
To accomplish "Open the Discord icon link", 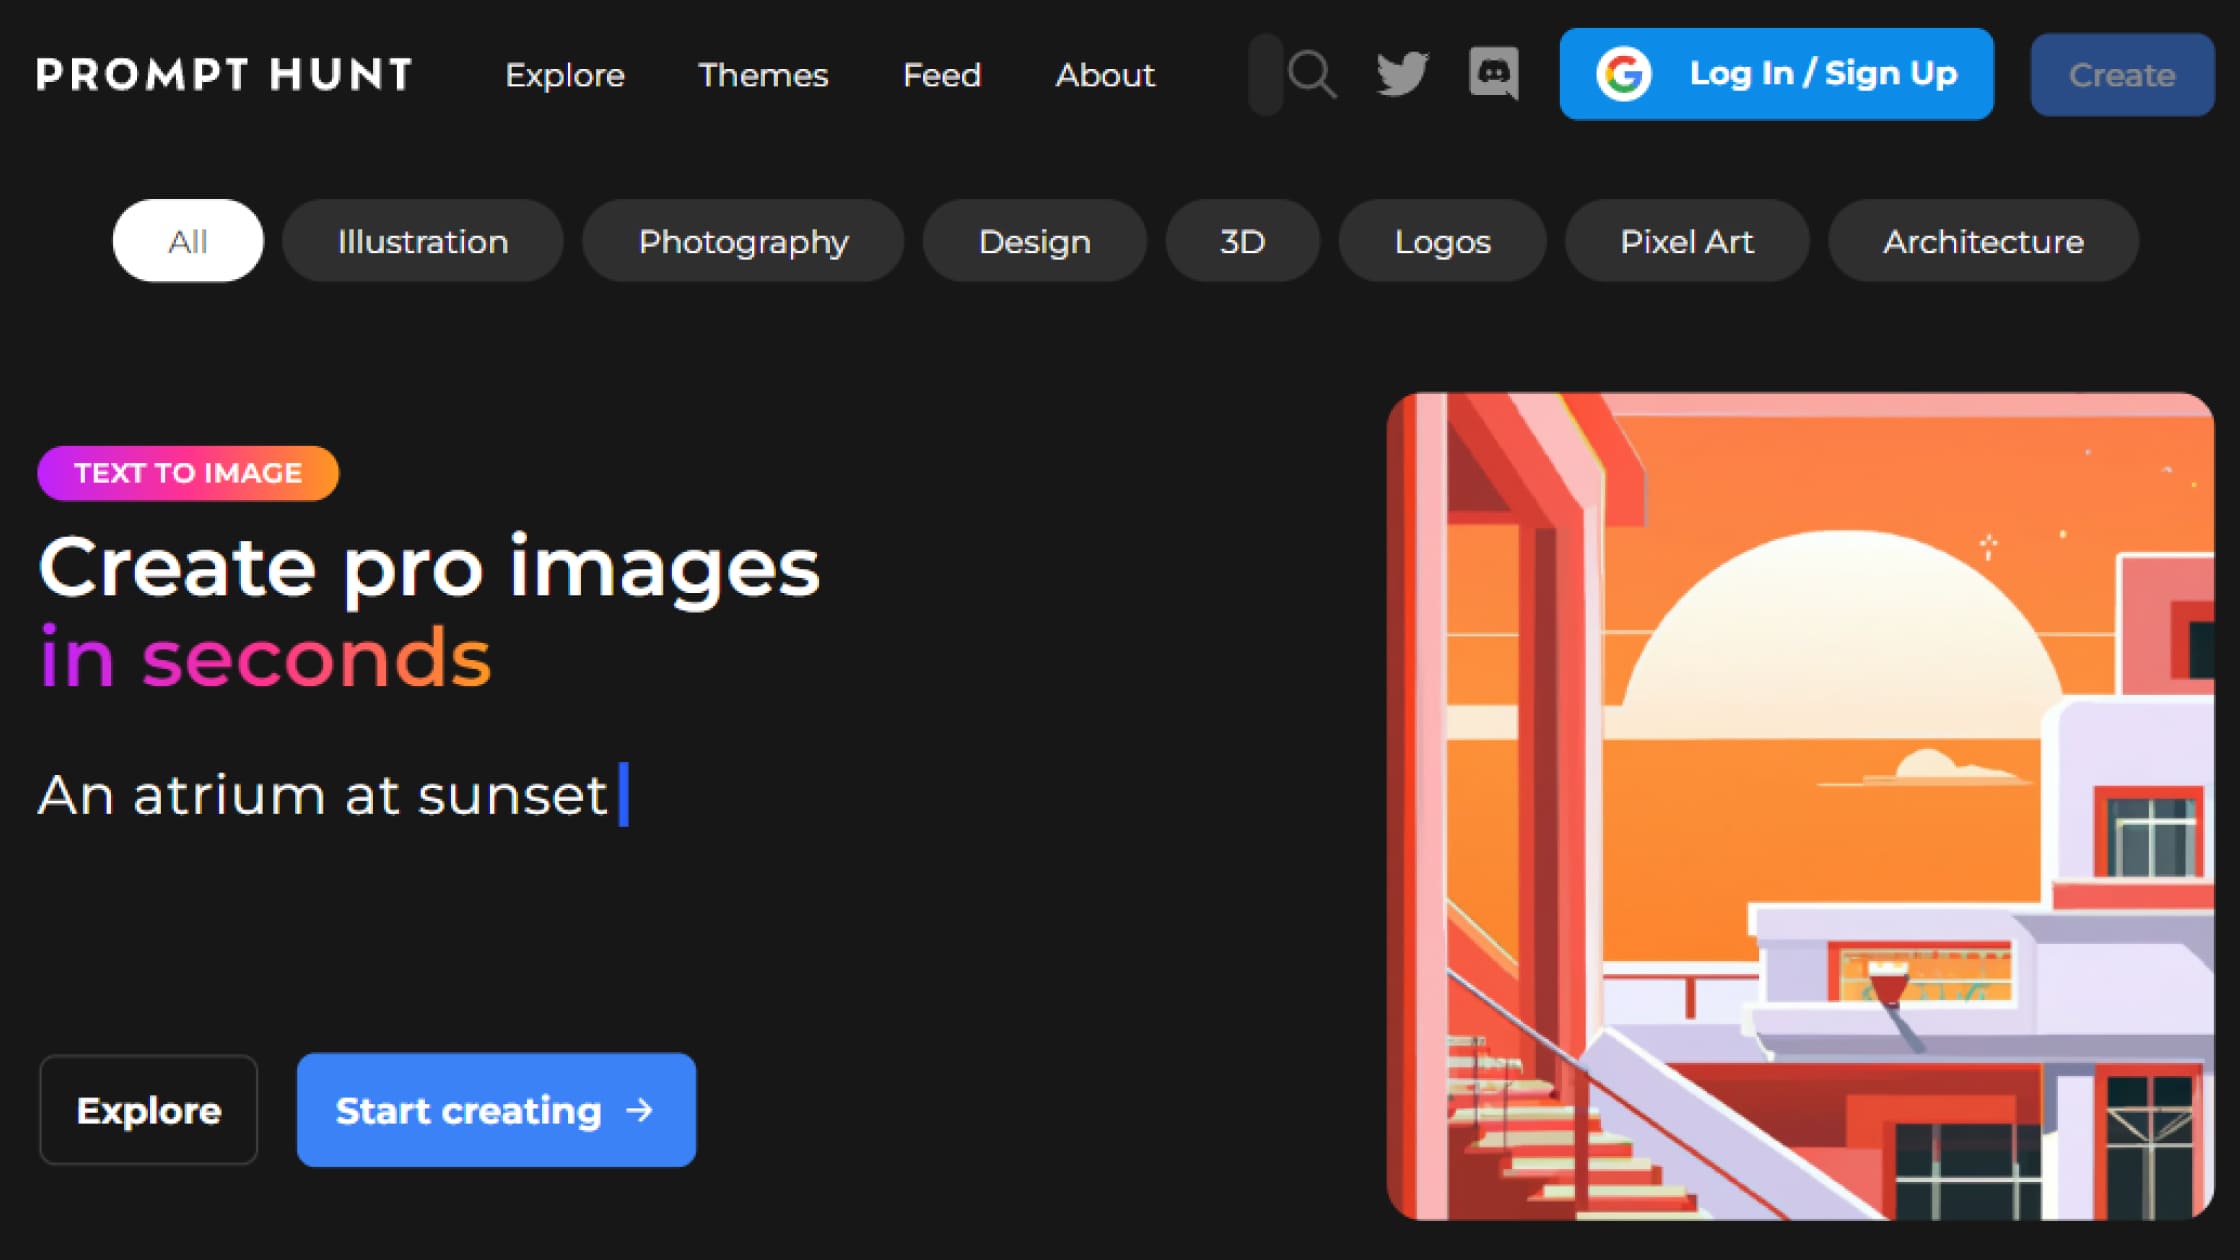I will [1494, 74].
